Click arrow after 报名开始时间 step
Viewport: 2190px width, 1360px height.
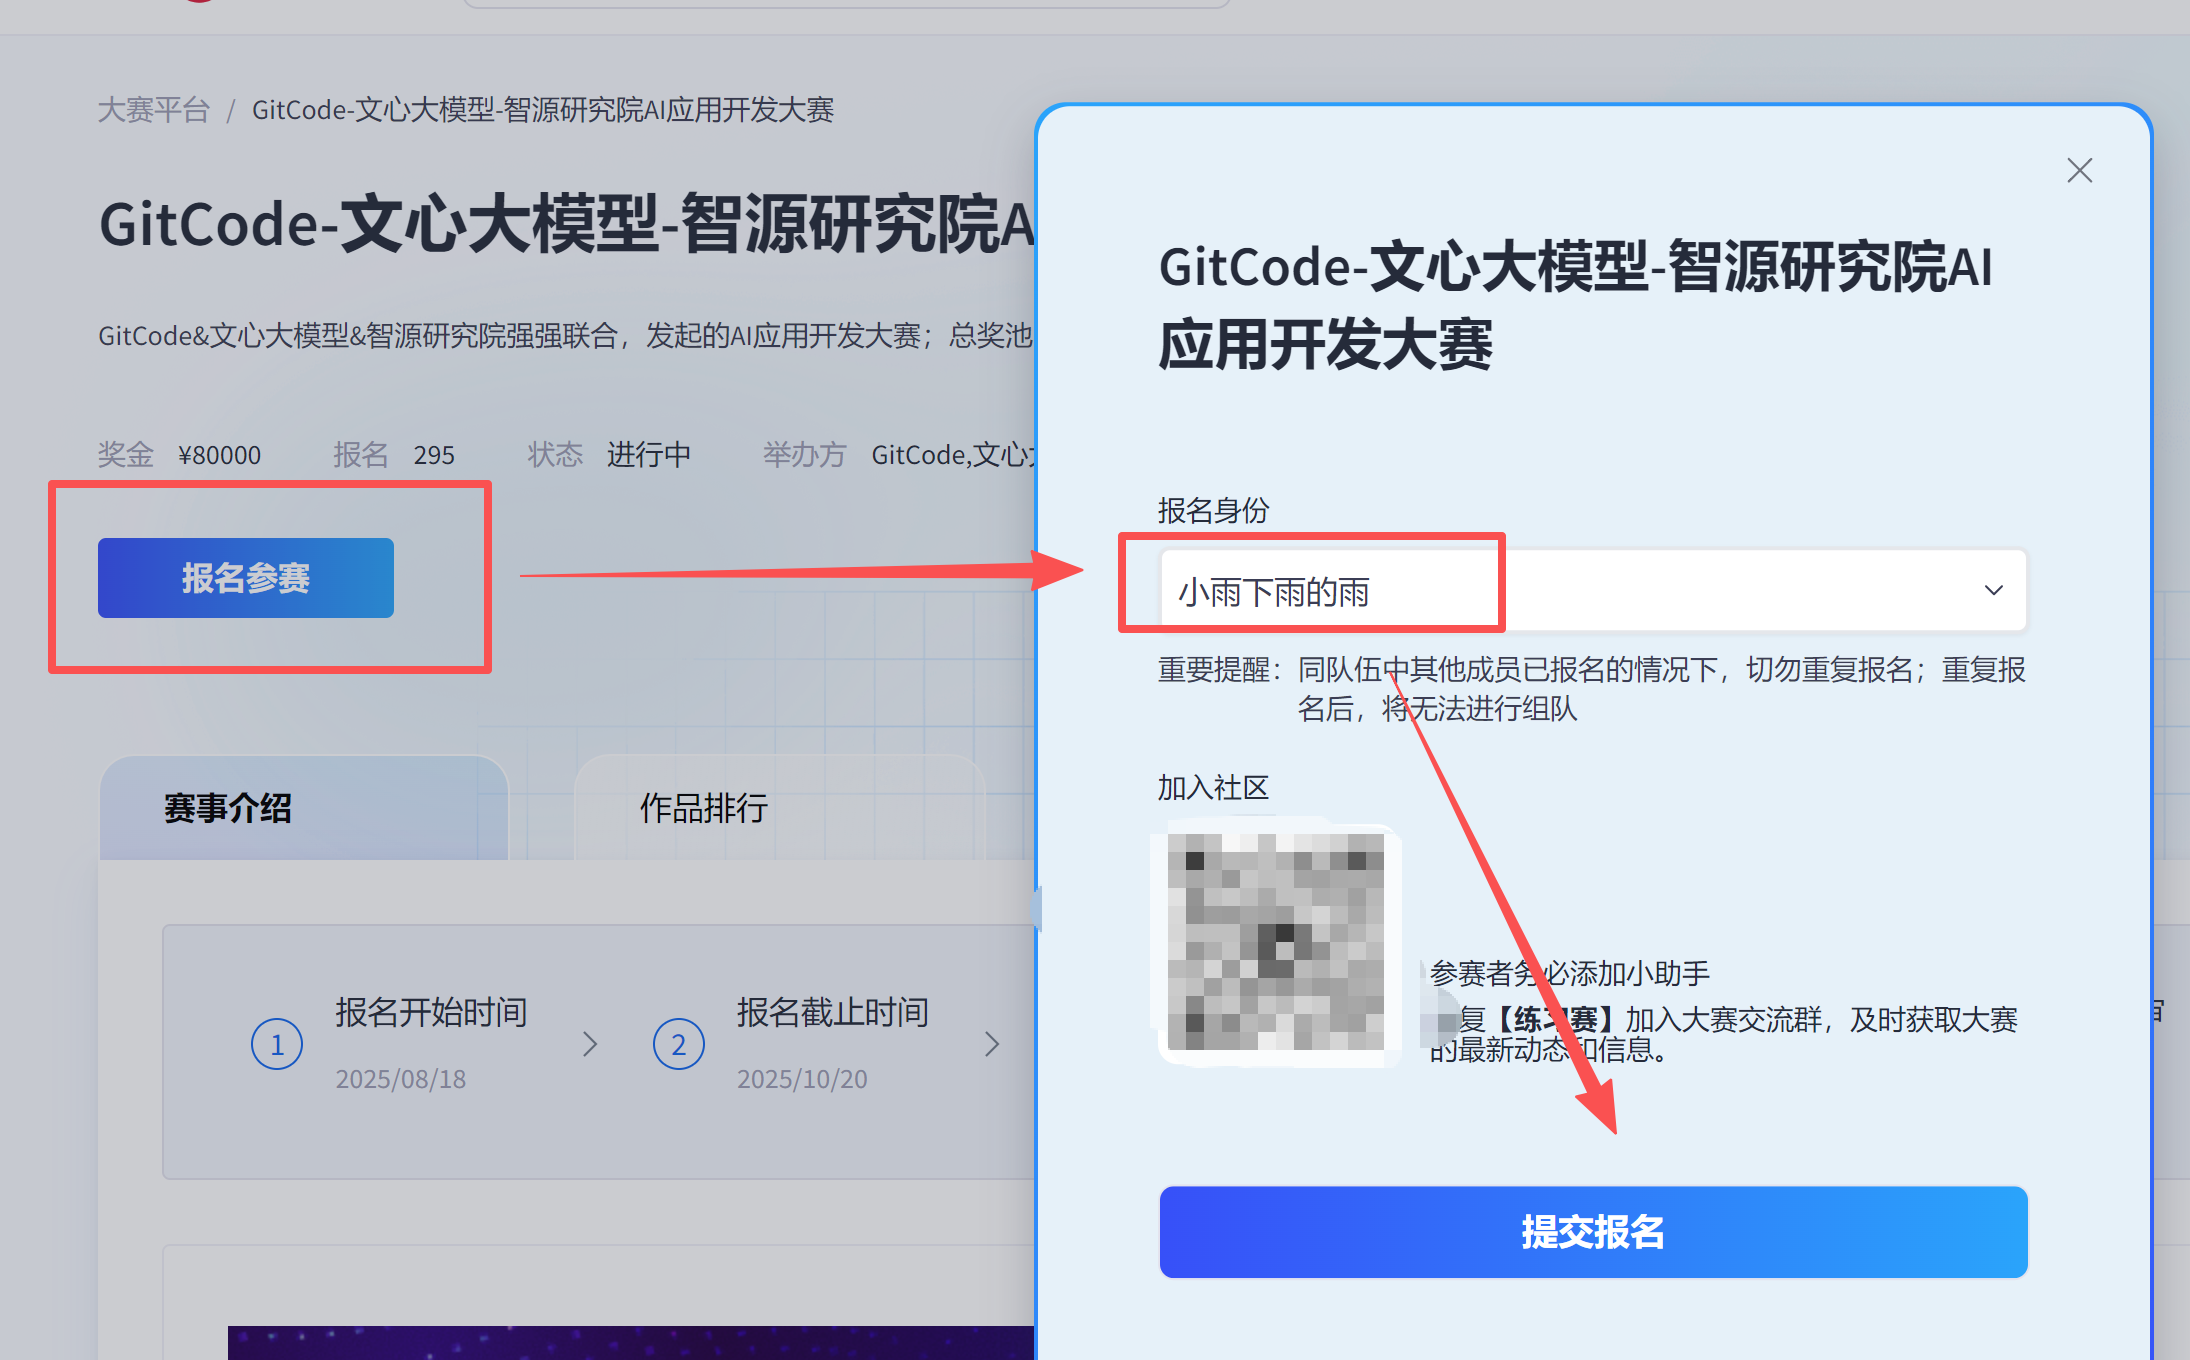(590, 1044)
